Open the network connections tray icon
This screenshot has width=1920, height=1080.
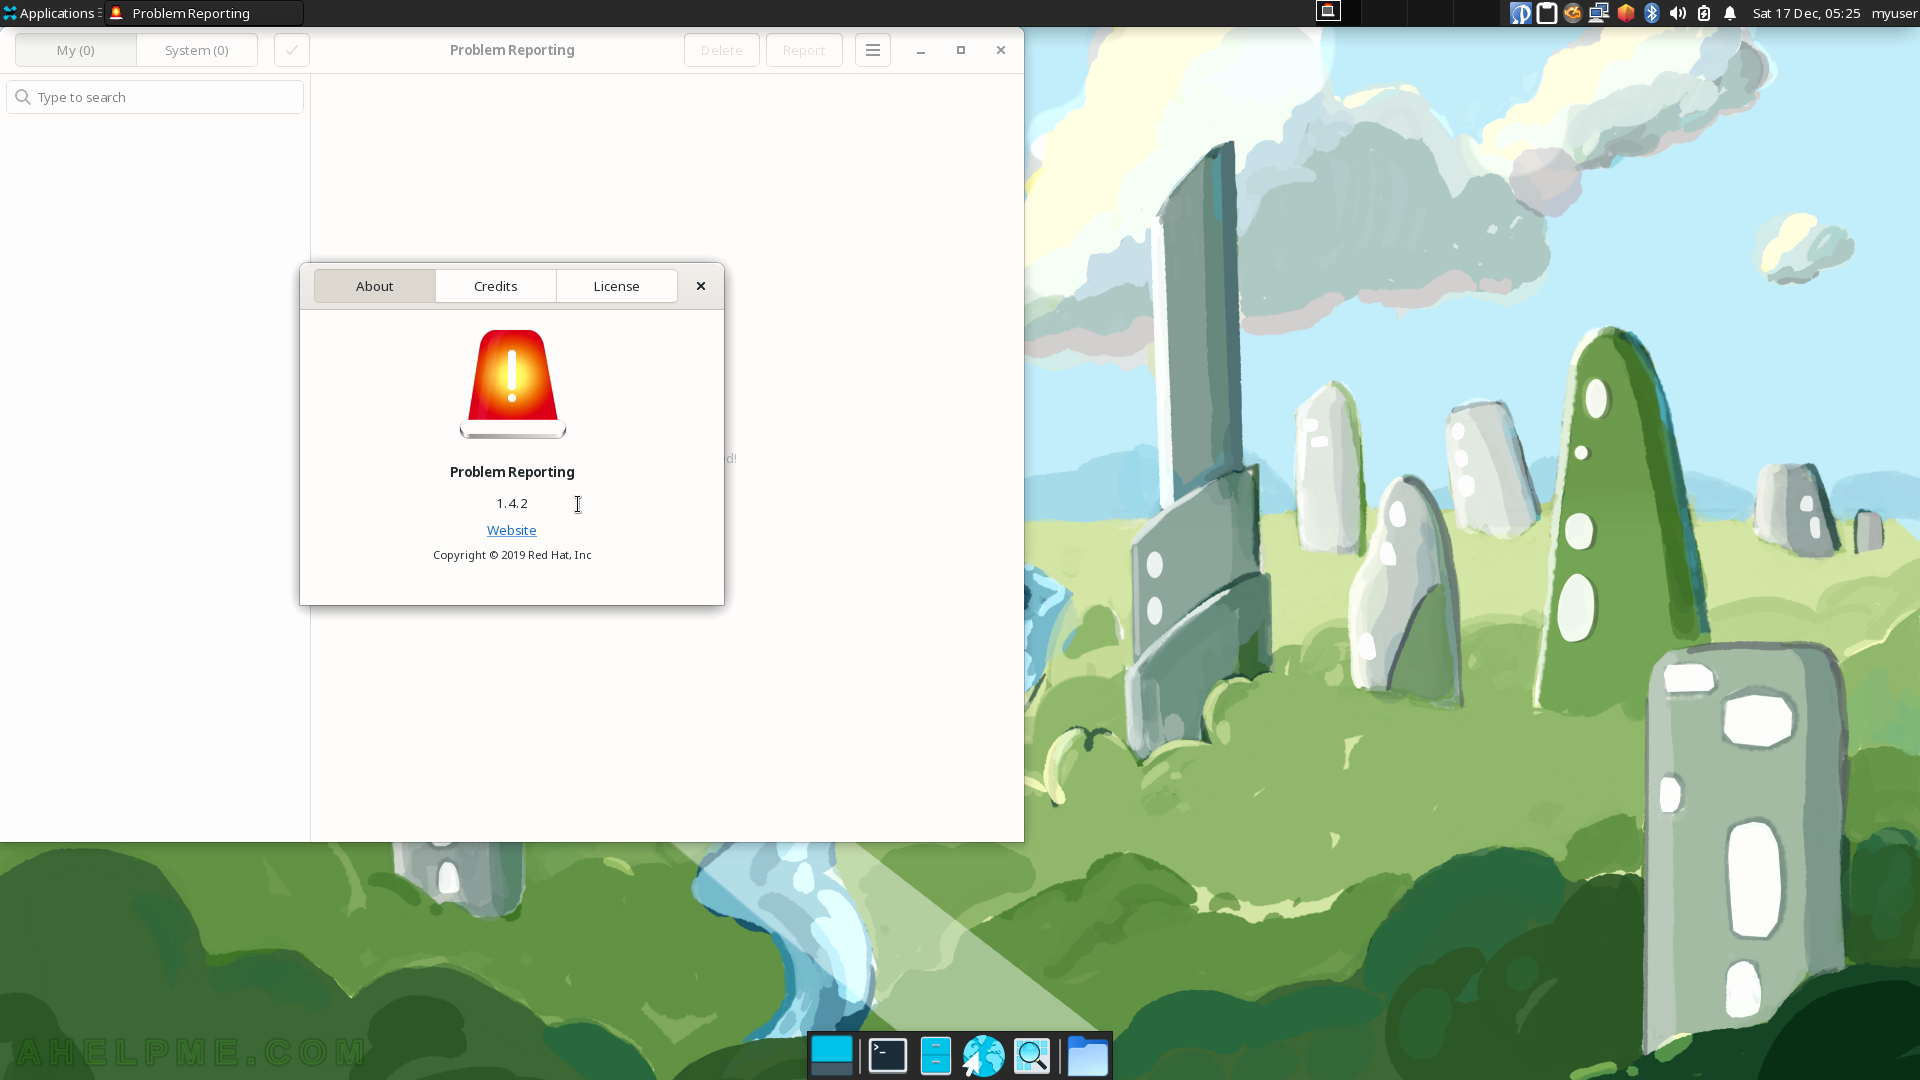pyautogui.click(x=1599, y=13)
